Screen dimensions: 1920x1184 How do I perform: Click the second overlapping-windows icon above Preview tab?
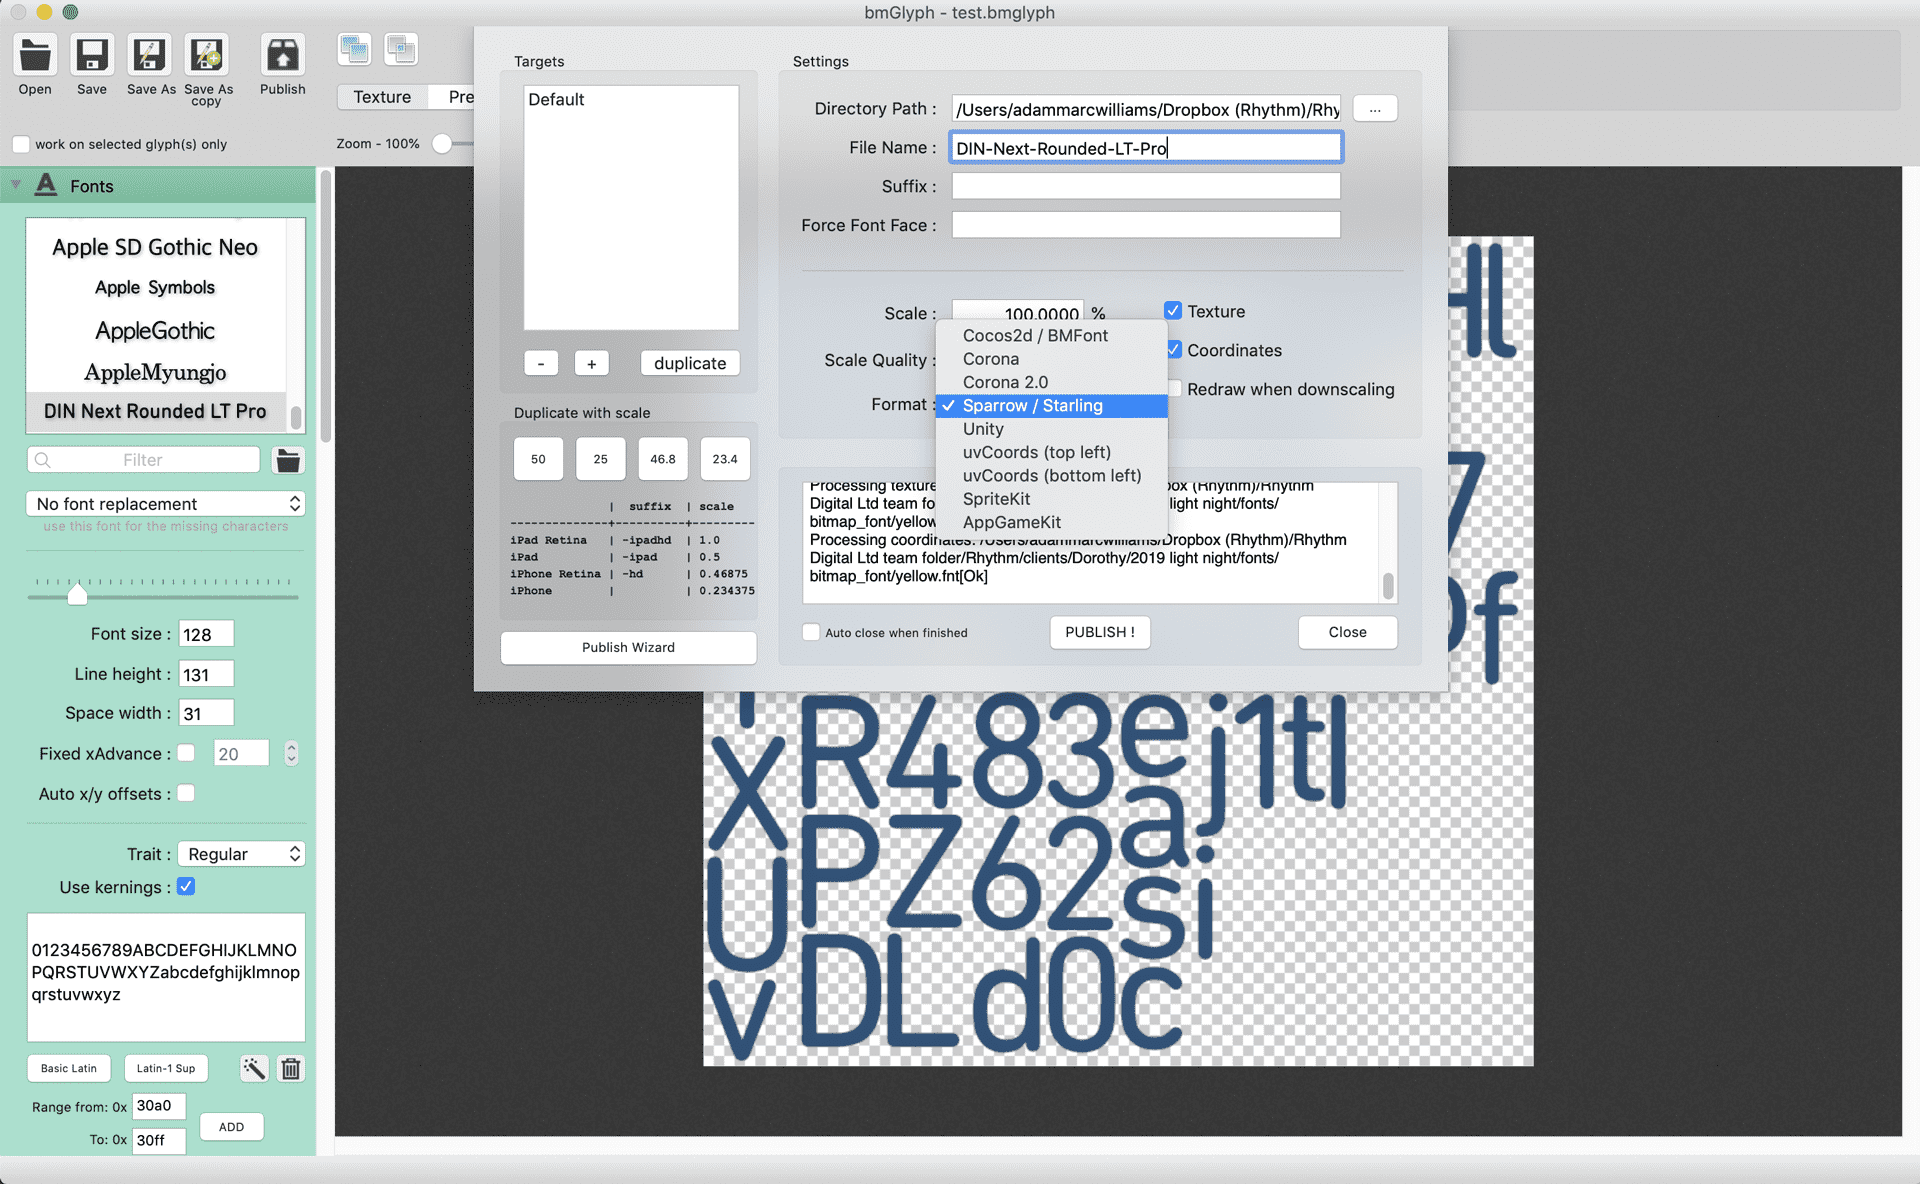(x=401, y=49)
